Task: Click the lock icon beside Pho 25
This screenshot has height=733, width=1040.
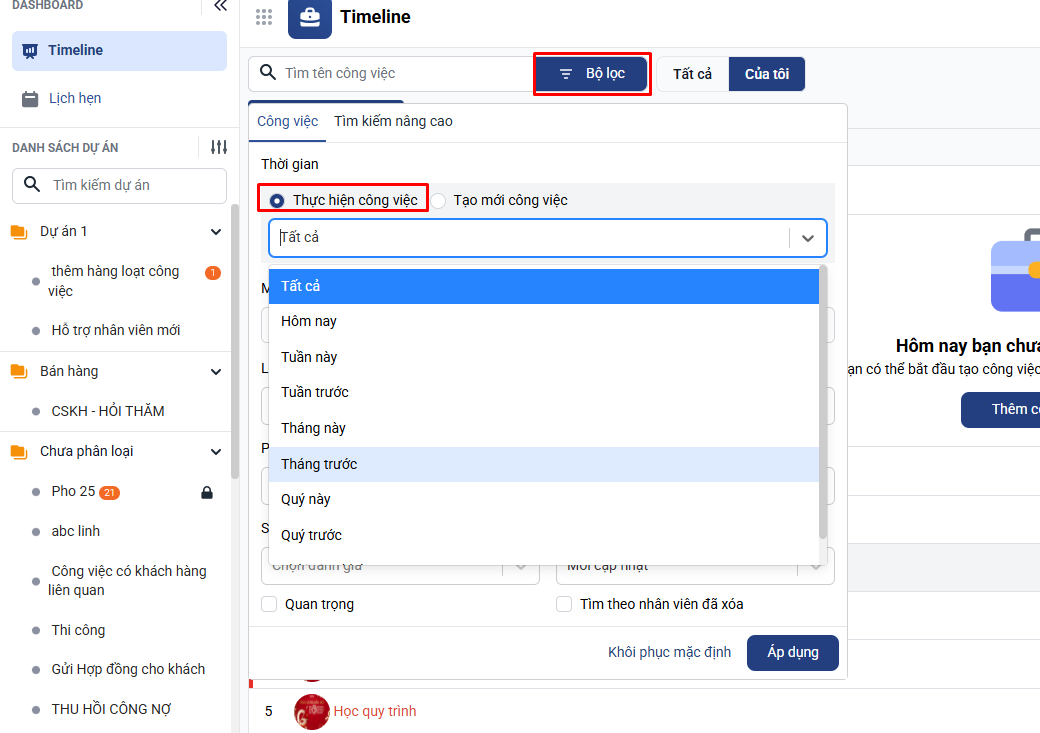Action: [x=207, y=492]
